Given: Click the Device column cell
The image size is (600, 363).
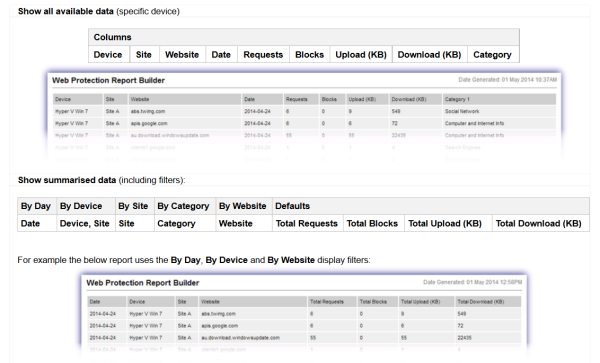Looking at the screenshot, I should (x=109, y=55).
